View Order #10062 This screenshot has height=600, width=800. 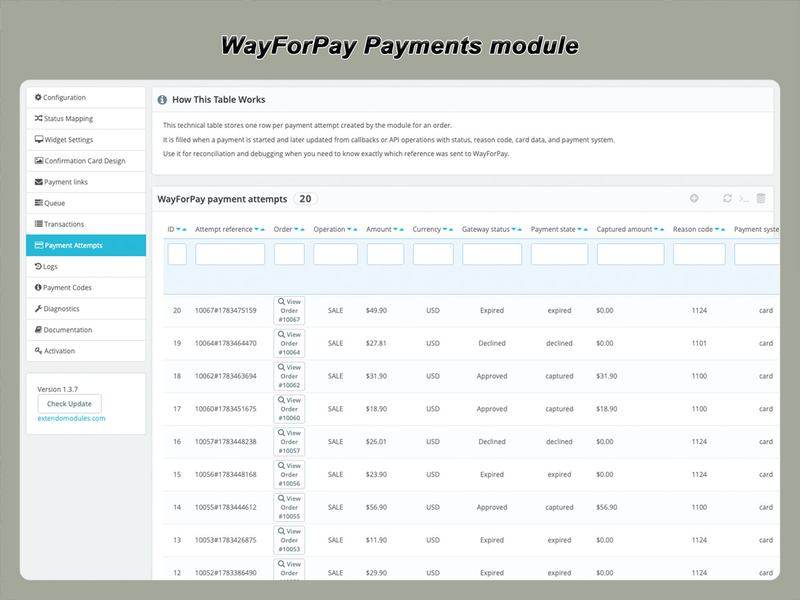point(289,376)
